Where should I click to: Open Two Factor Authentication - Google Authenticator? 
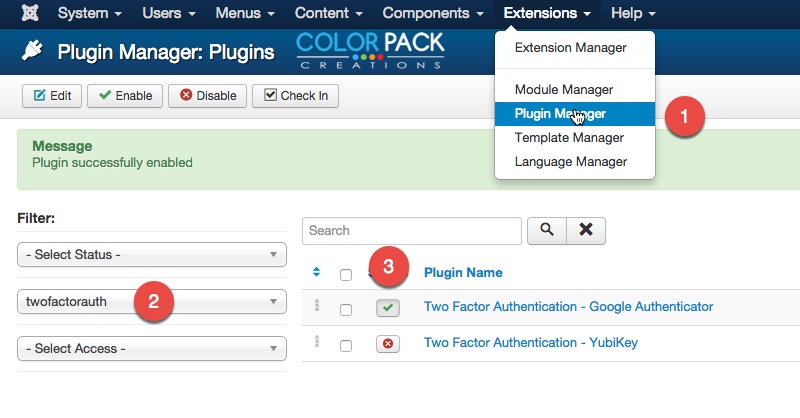568,307
